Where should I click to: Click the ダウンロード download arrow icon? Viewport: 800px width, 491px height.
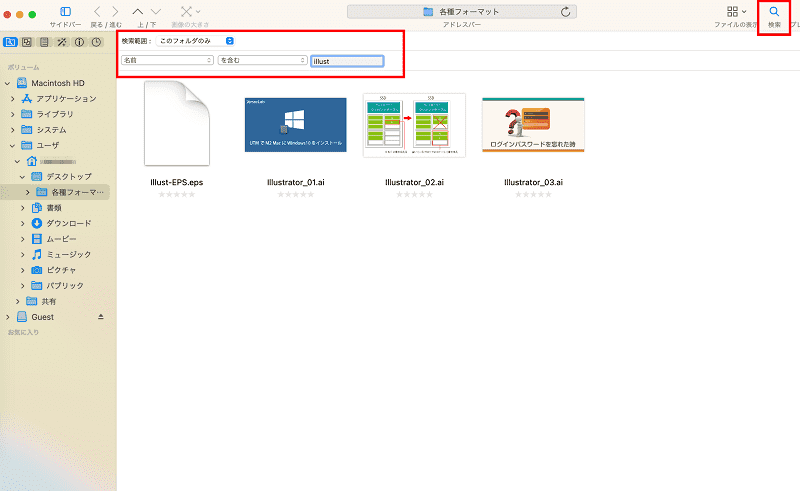[x=37, y=223]
